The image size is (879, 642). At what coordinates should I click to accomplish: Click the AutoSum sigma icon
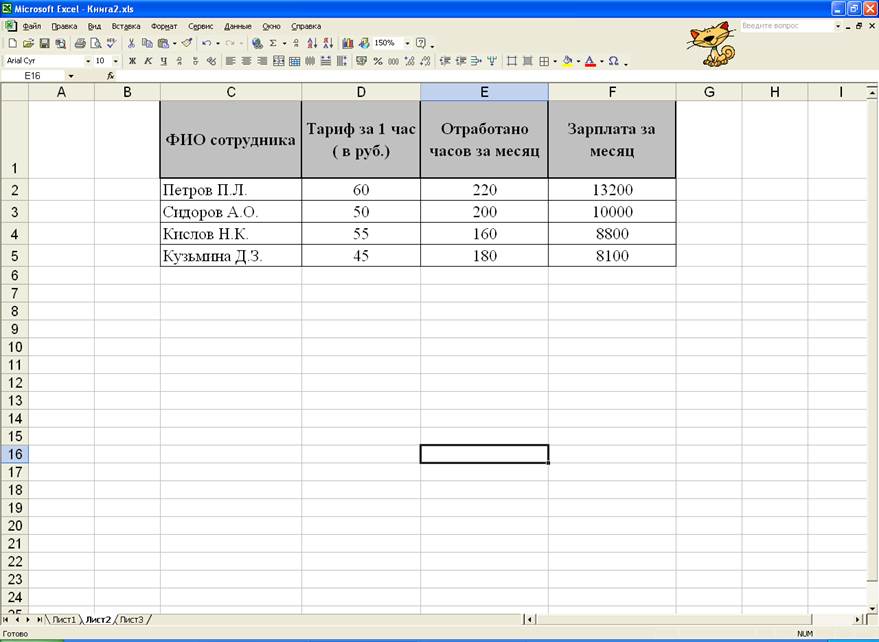(x=272, y=44)
